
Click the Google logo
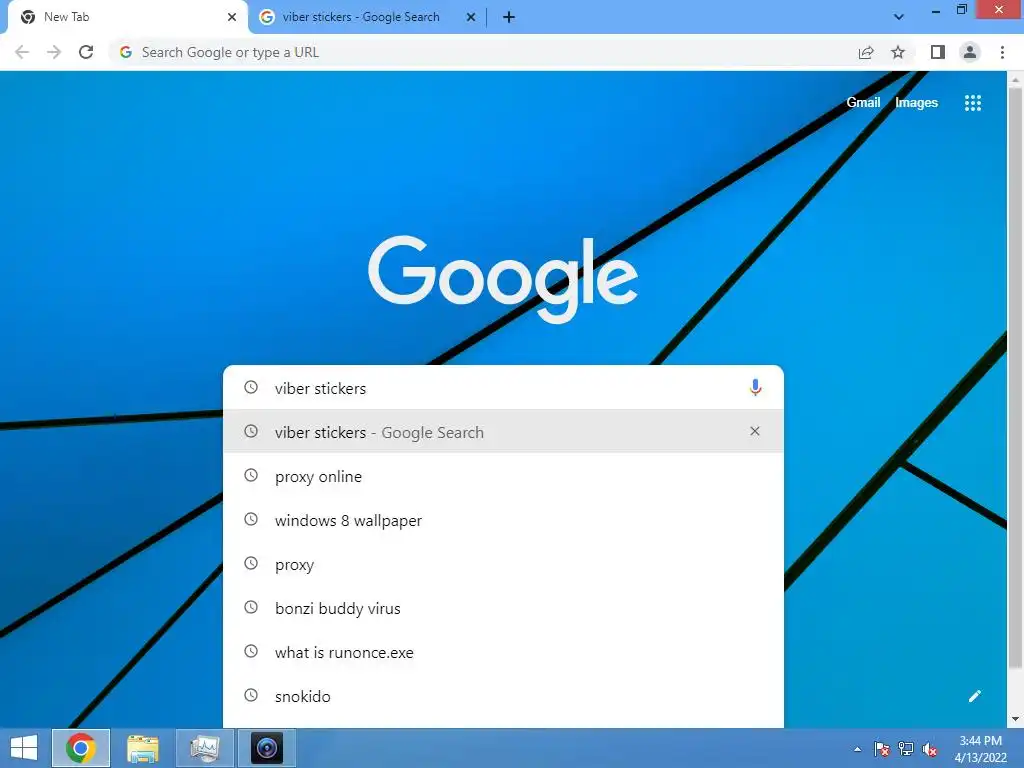tap(503, 279)
